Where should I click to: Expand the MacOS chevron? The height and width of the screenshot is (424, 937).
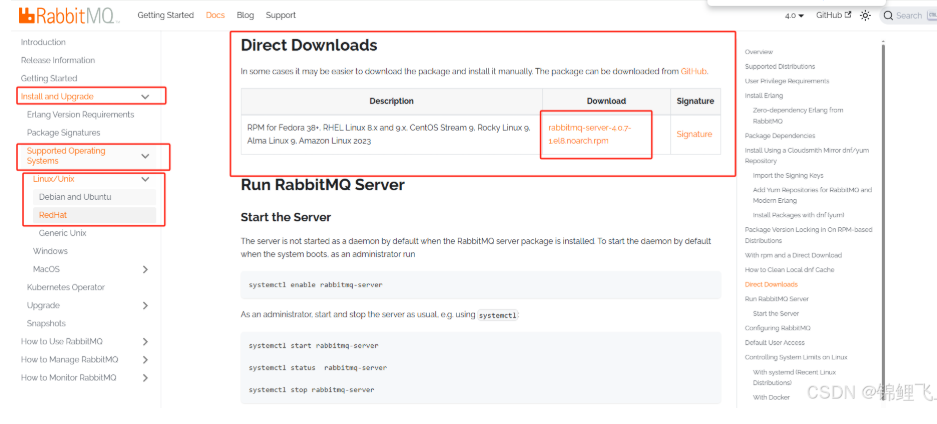(x=145, y=269)
